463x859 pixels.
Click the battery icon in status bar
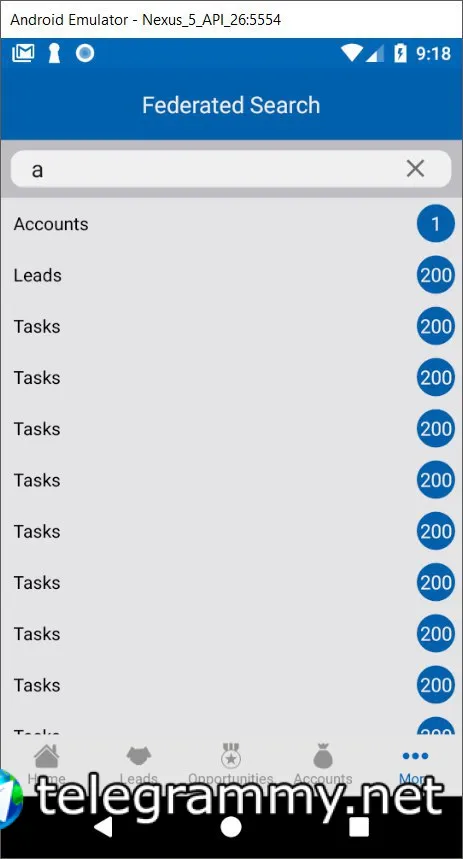pos(401,53)
